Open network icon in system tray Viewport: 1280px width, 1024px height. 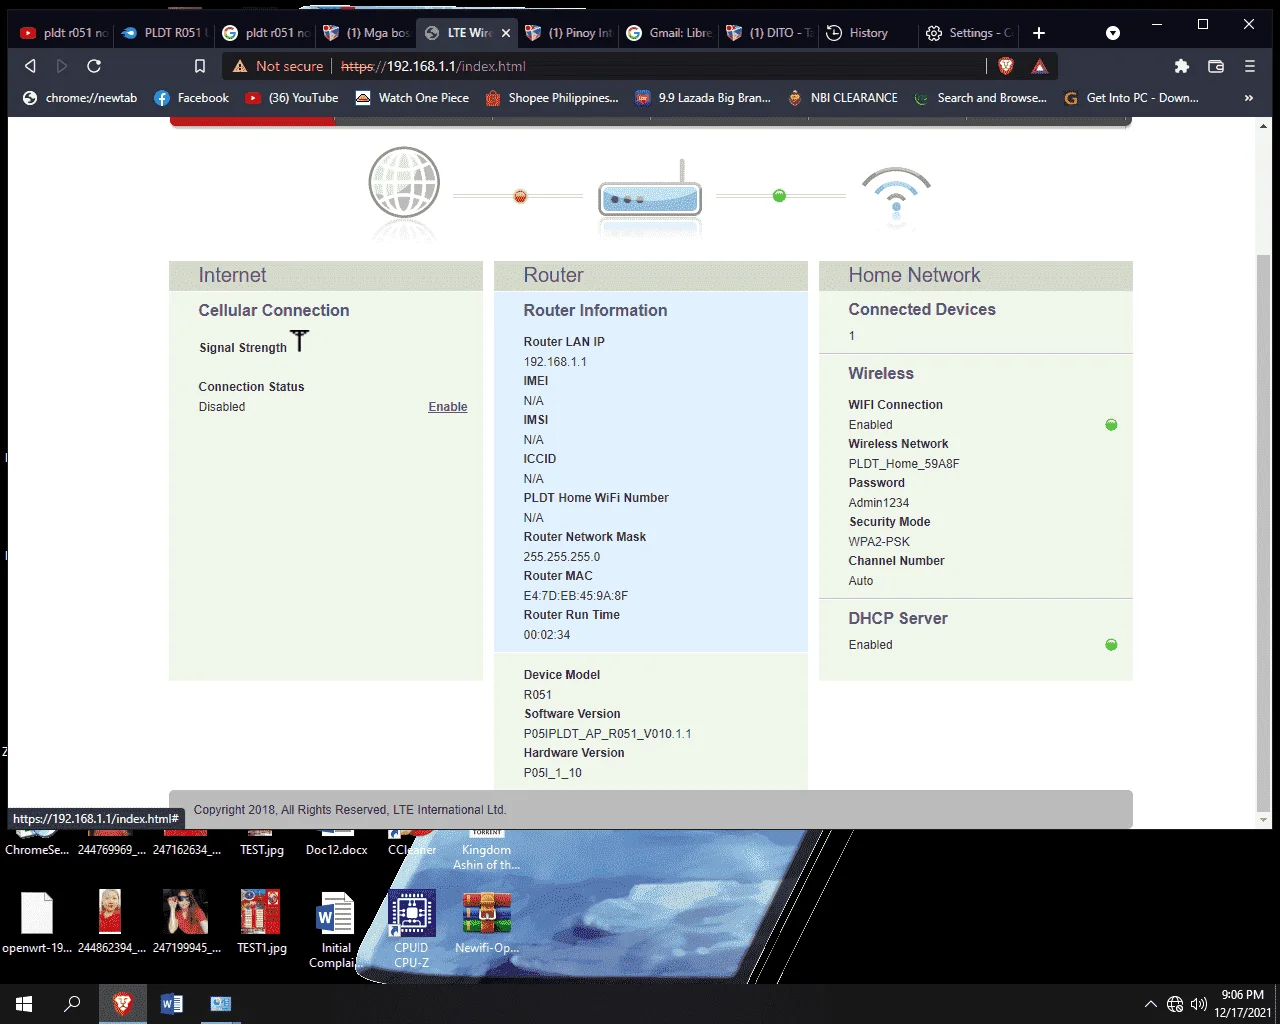pyautogui.click(x=1175, y=1004)
